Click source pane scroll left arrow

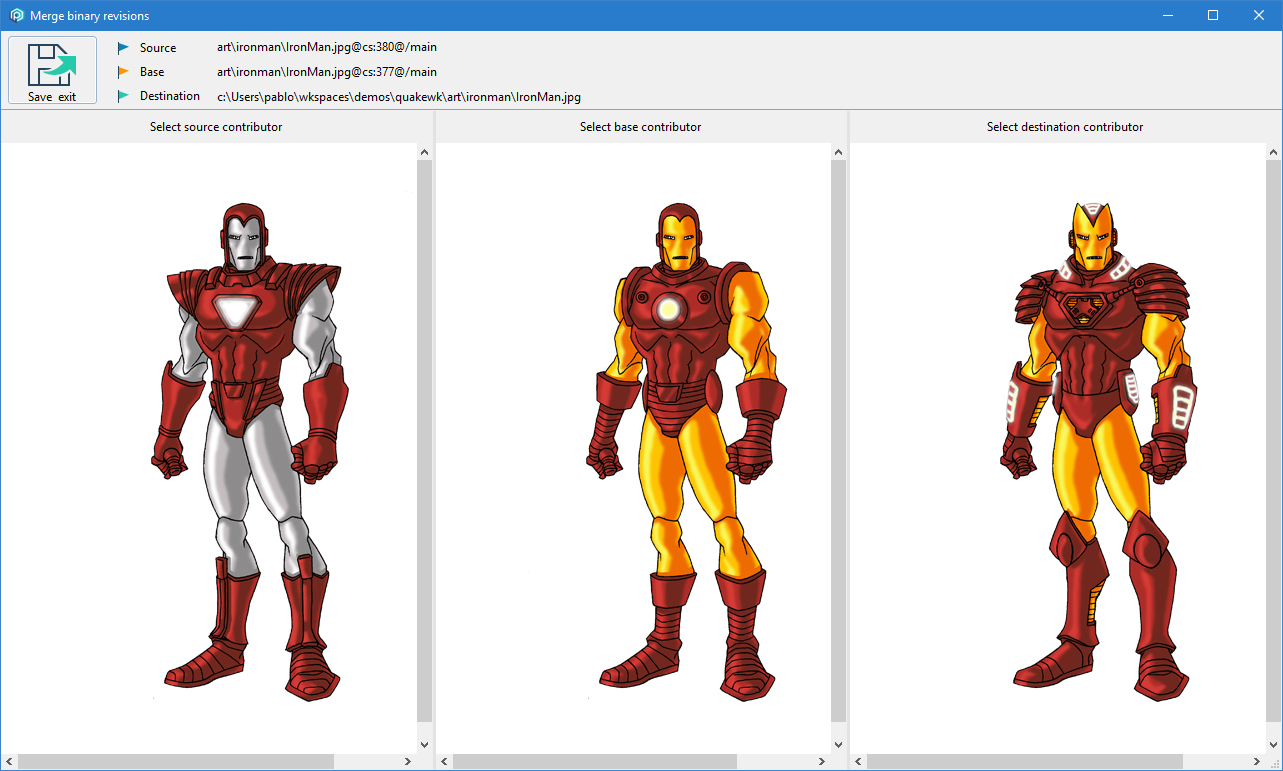click(9, 762)
